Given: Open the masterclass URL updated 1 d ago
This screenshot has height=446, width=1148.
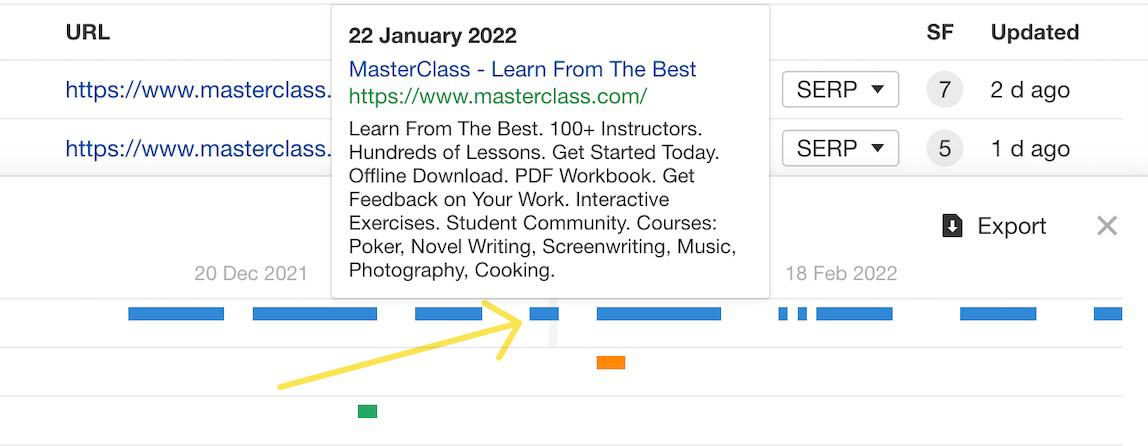Looking at the screenshot, I should [198, 149].
